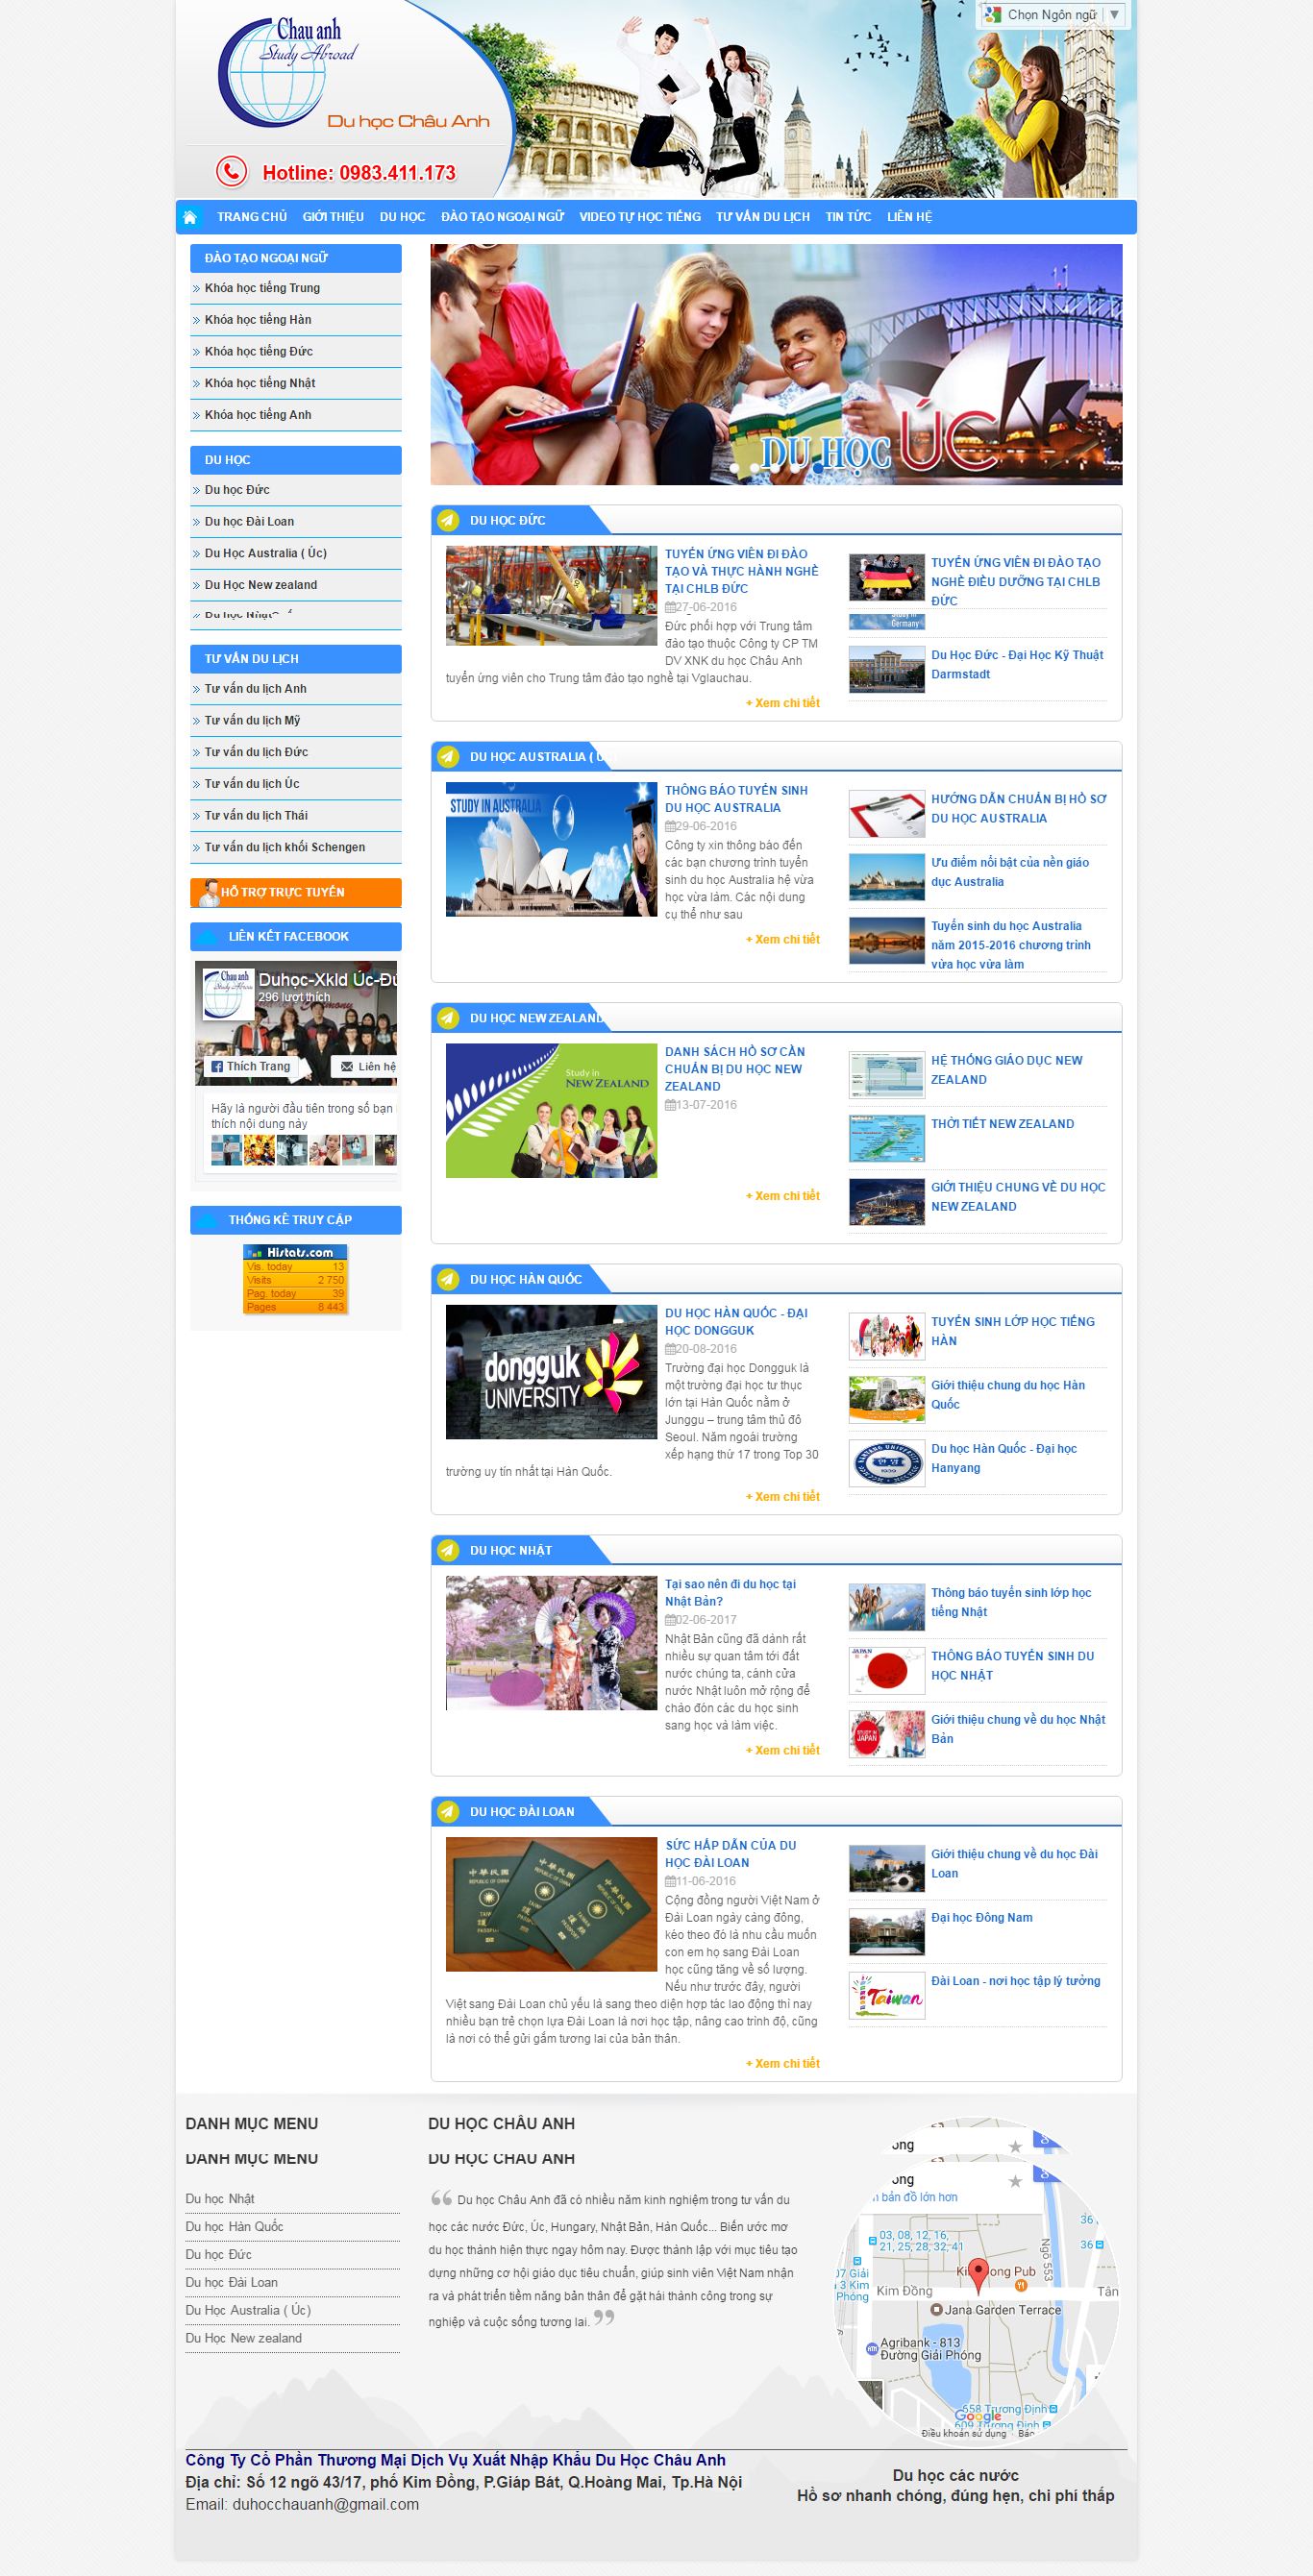Open TUYỂN SINH LỚP HỌC TIẾNG HÀN link
This screenshot has height=2576, width=1313.
(x=1012, y=1331)
